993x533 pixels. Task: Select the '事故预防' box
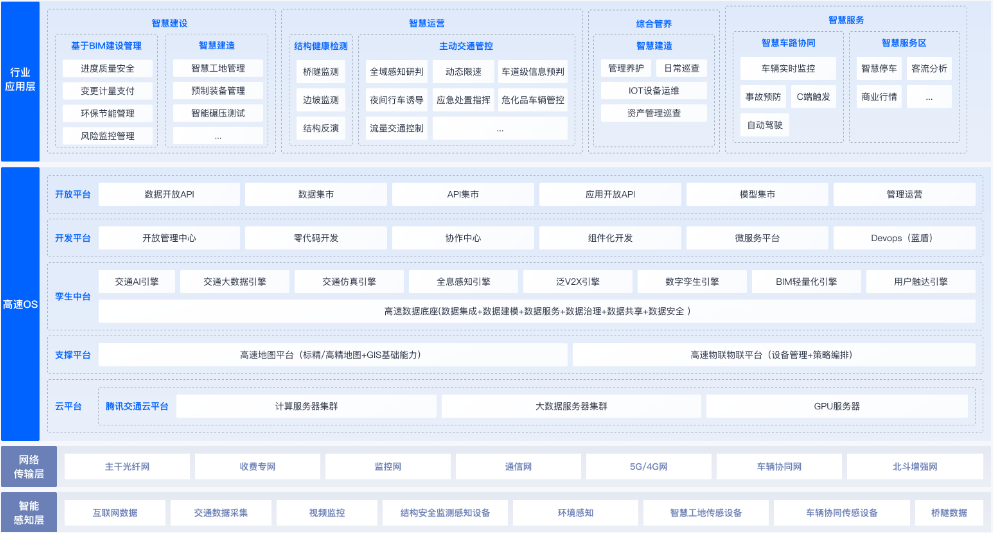(762, 97)
